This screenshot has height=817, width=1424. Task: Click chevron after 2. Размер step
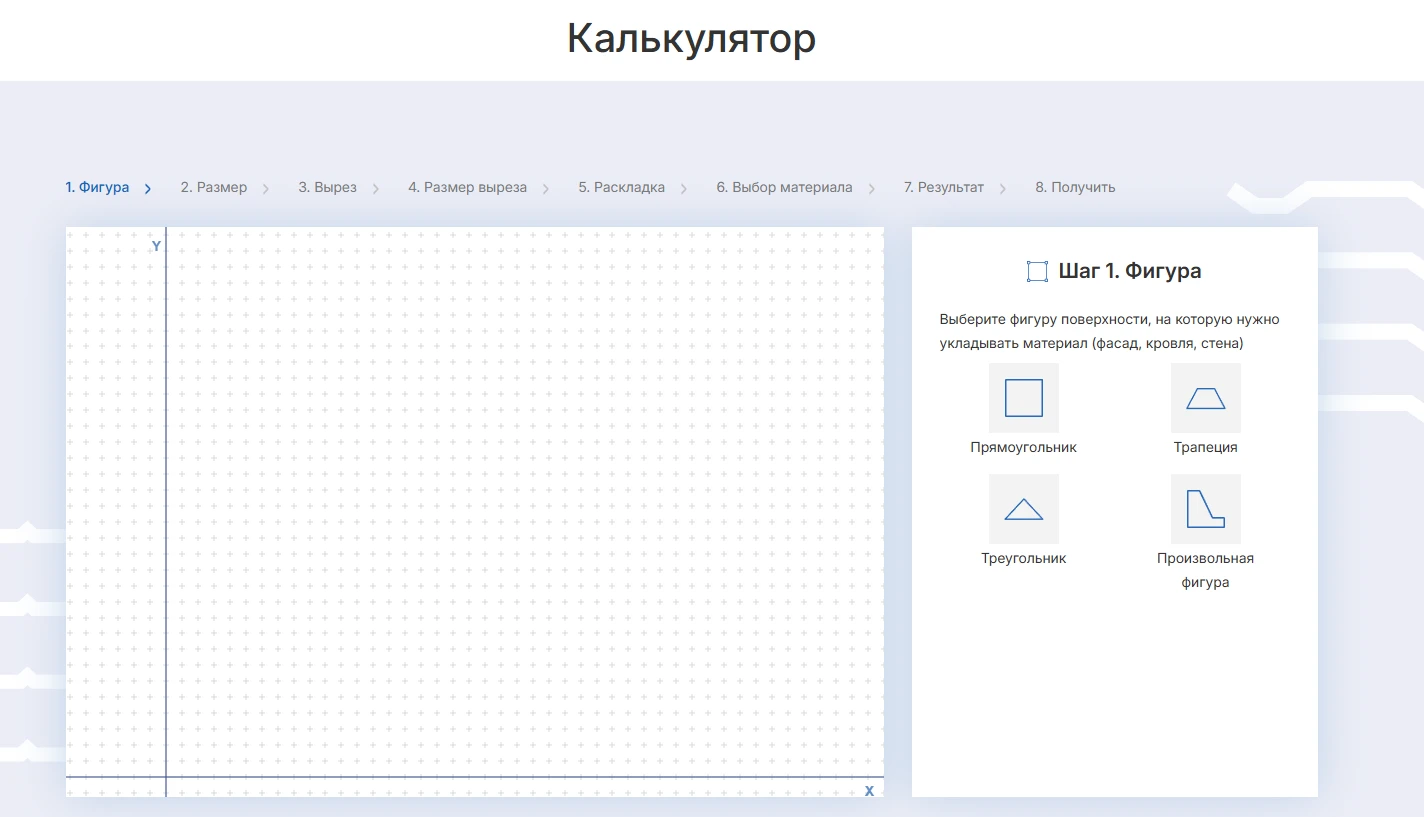point(266,188)
